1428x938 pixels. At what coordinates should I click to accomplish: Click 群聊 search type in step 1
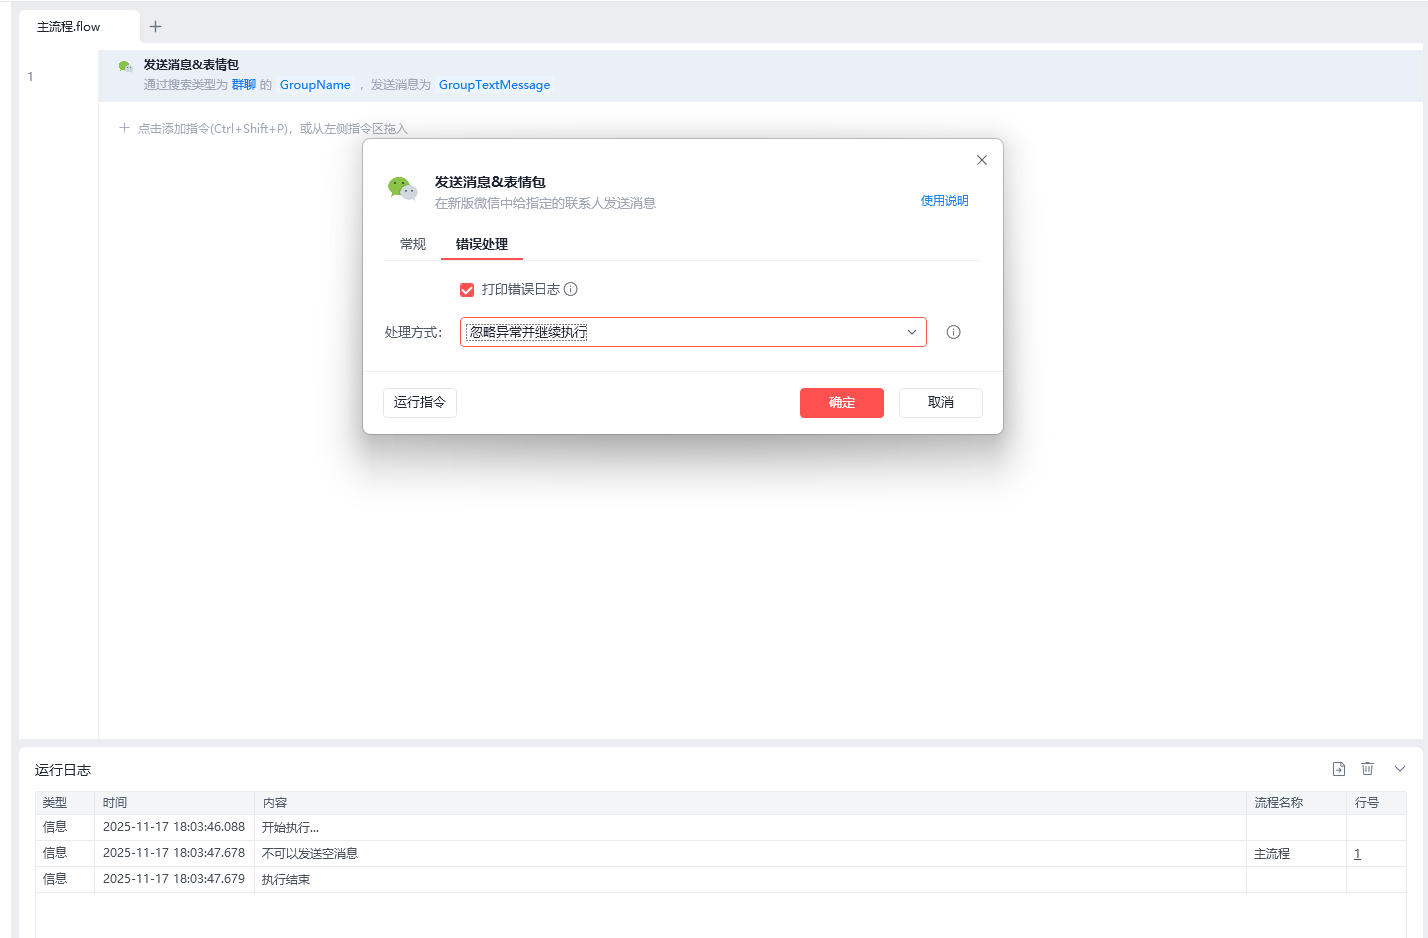(x=244, y=85)
